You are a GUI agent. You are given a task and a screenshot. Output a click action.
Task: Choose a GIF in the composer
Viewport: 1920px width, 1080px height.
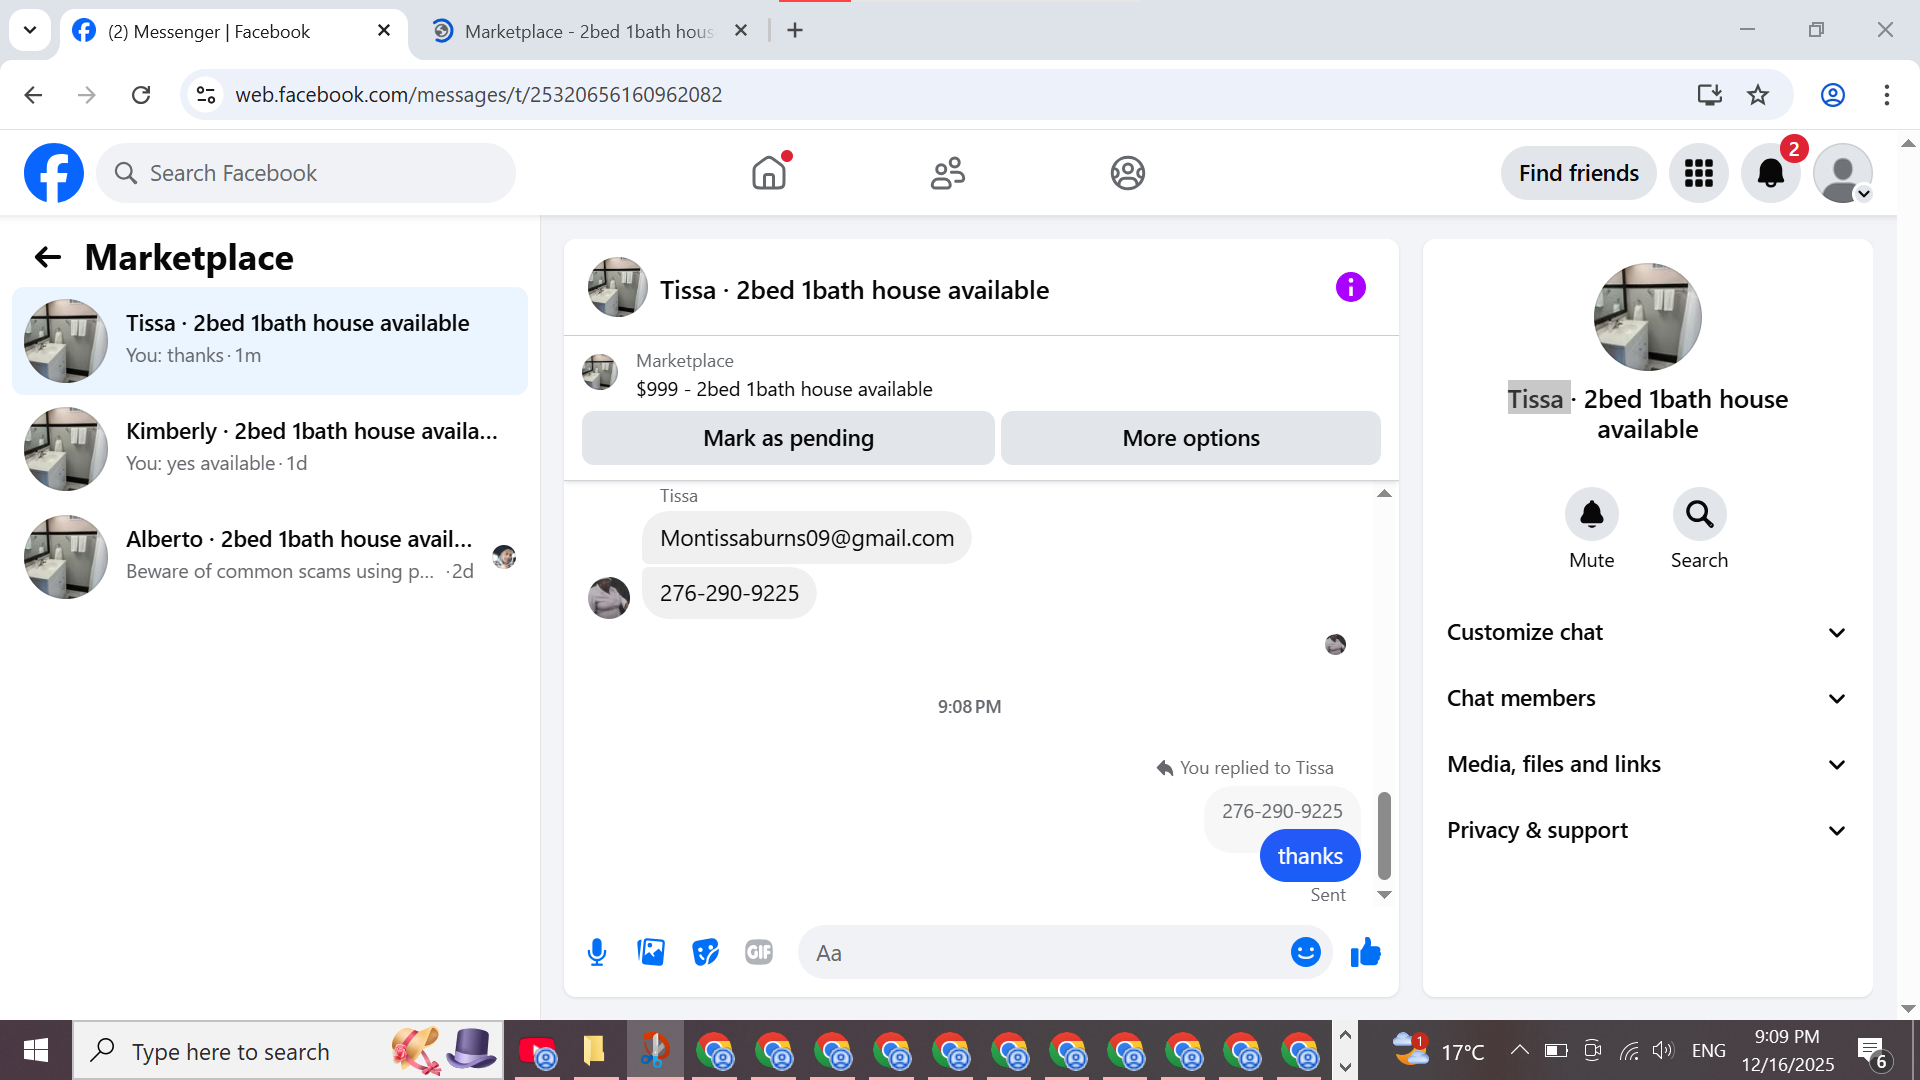point(759,952)
